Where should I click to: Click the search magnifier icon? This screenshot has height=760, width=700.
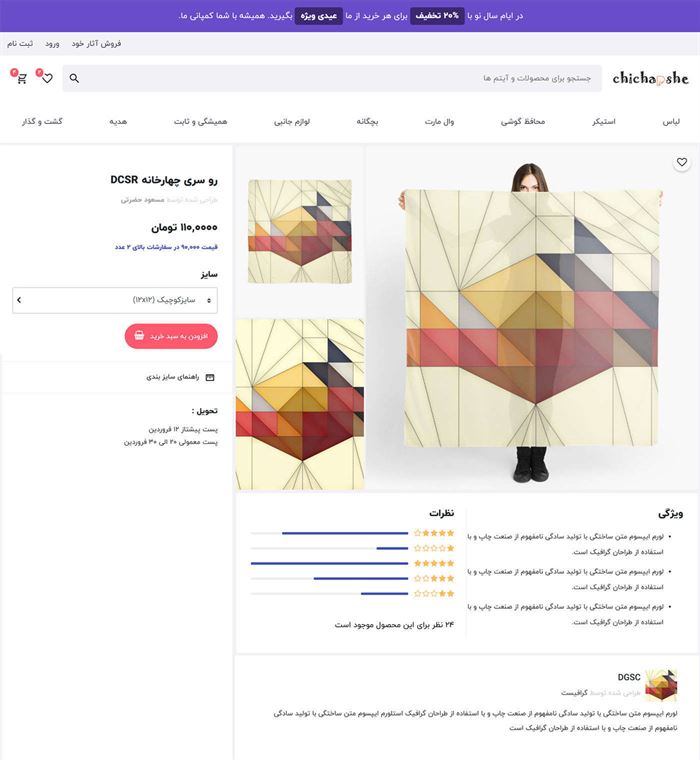point(74,78)
